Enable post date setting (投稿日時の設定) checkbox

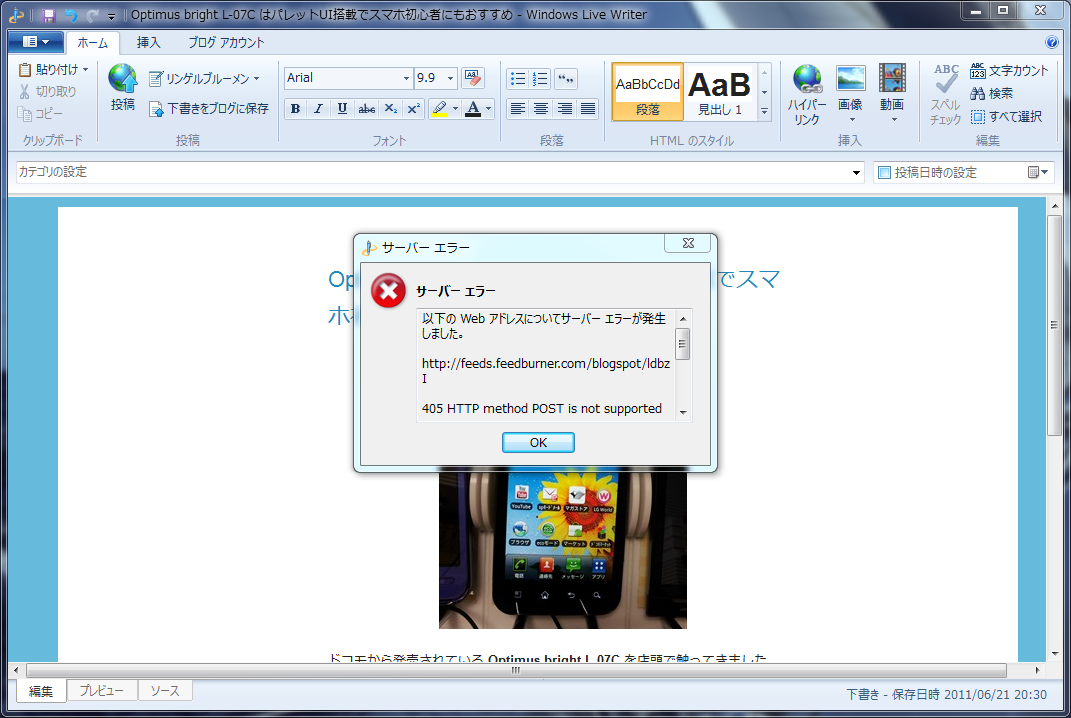(884, 172)
